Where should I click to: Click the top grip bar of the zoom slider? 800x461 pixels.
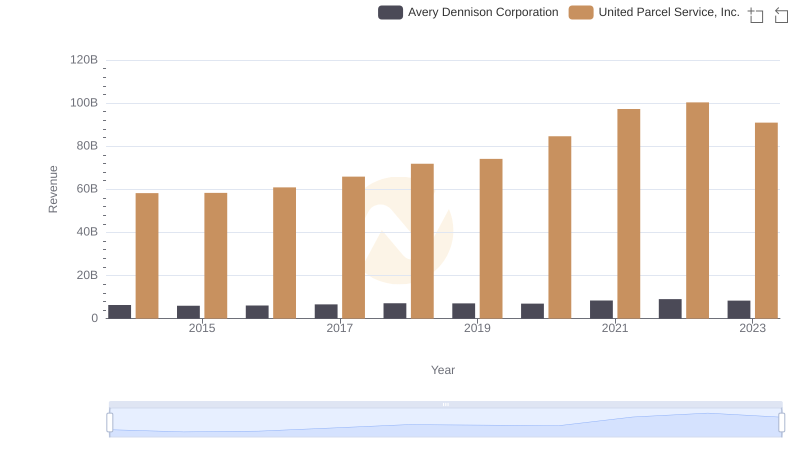click(445, 404)
